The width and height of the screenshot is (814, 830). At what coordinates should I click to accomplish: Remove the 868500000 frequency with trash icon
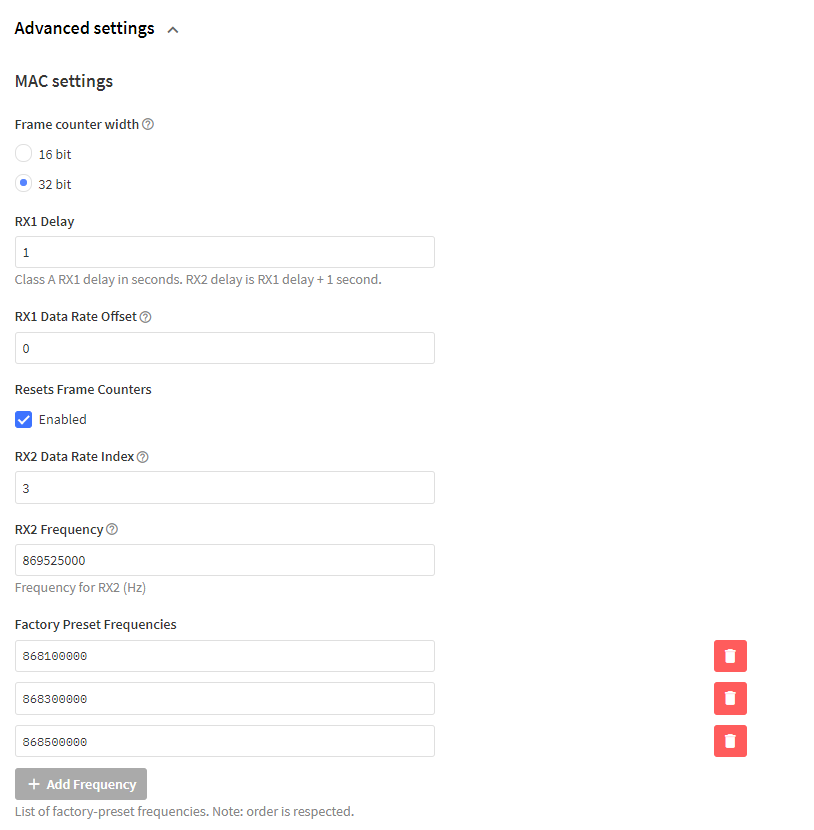(x=730, y=741)
